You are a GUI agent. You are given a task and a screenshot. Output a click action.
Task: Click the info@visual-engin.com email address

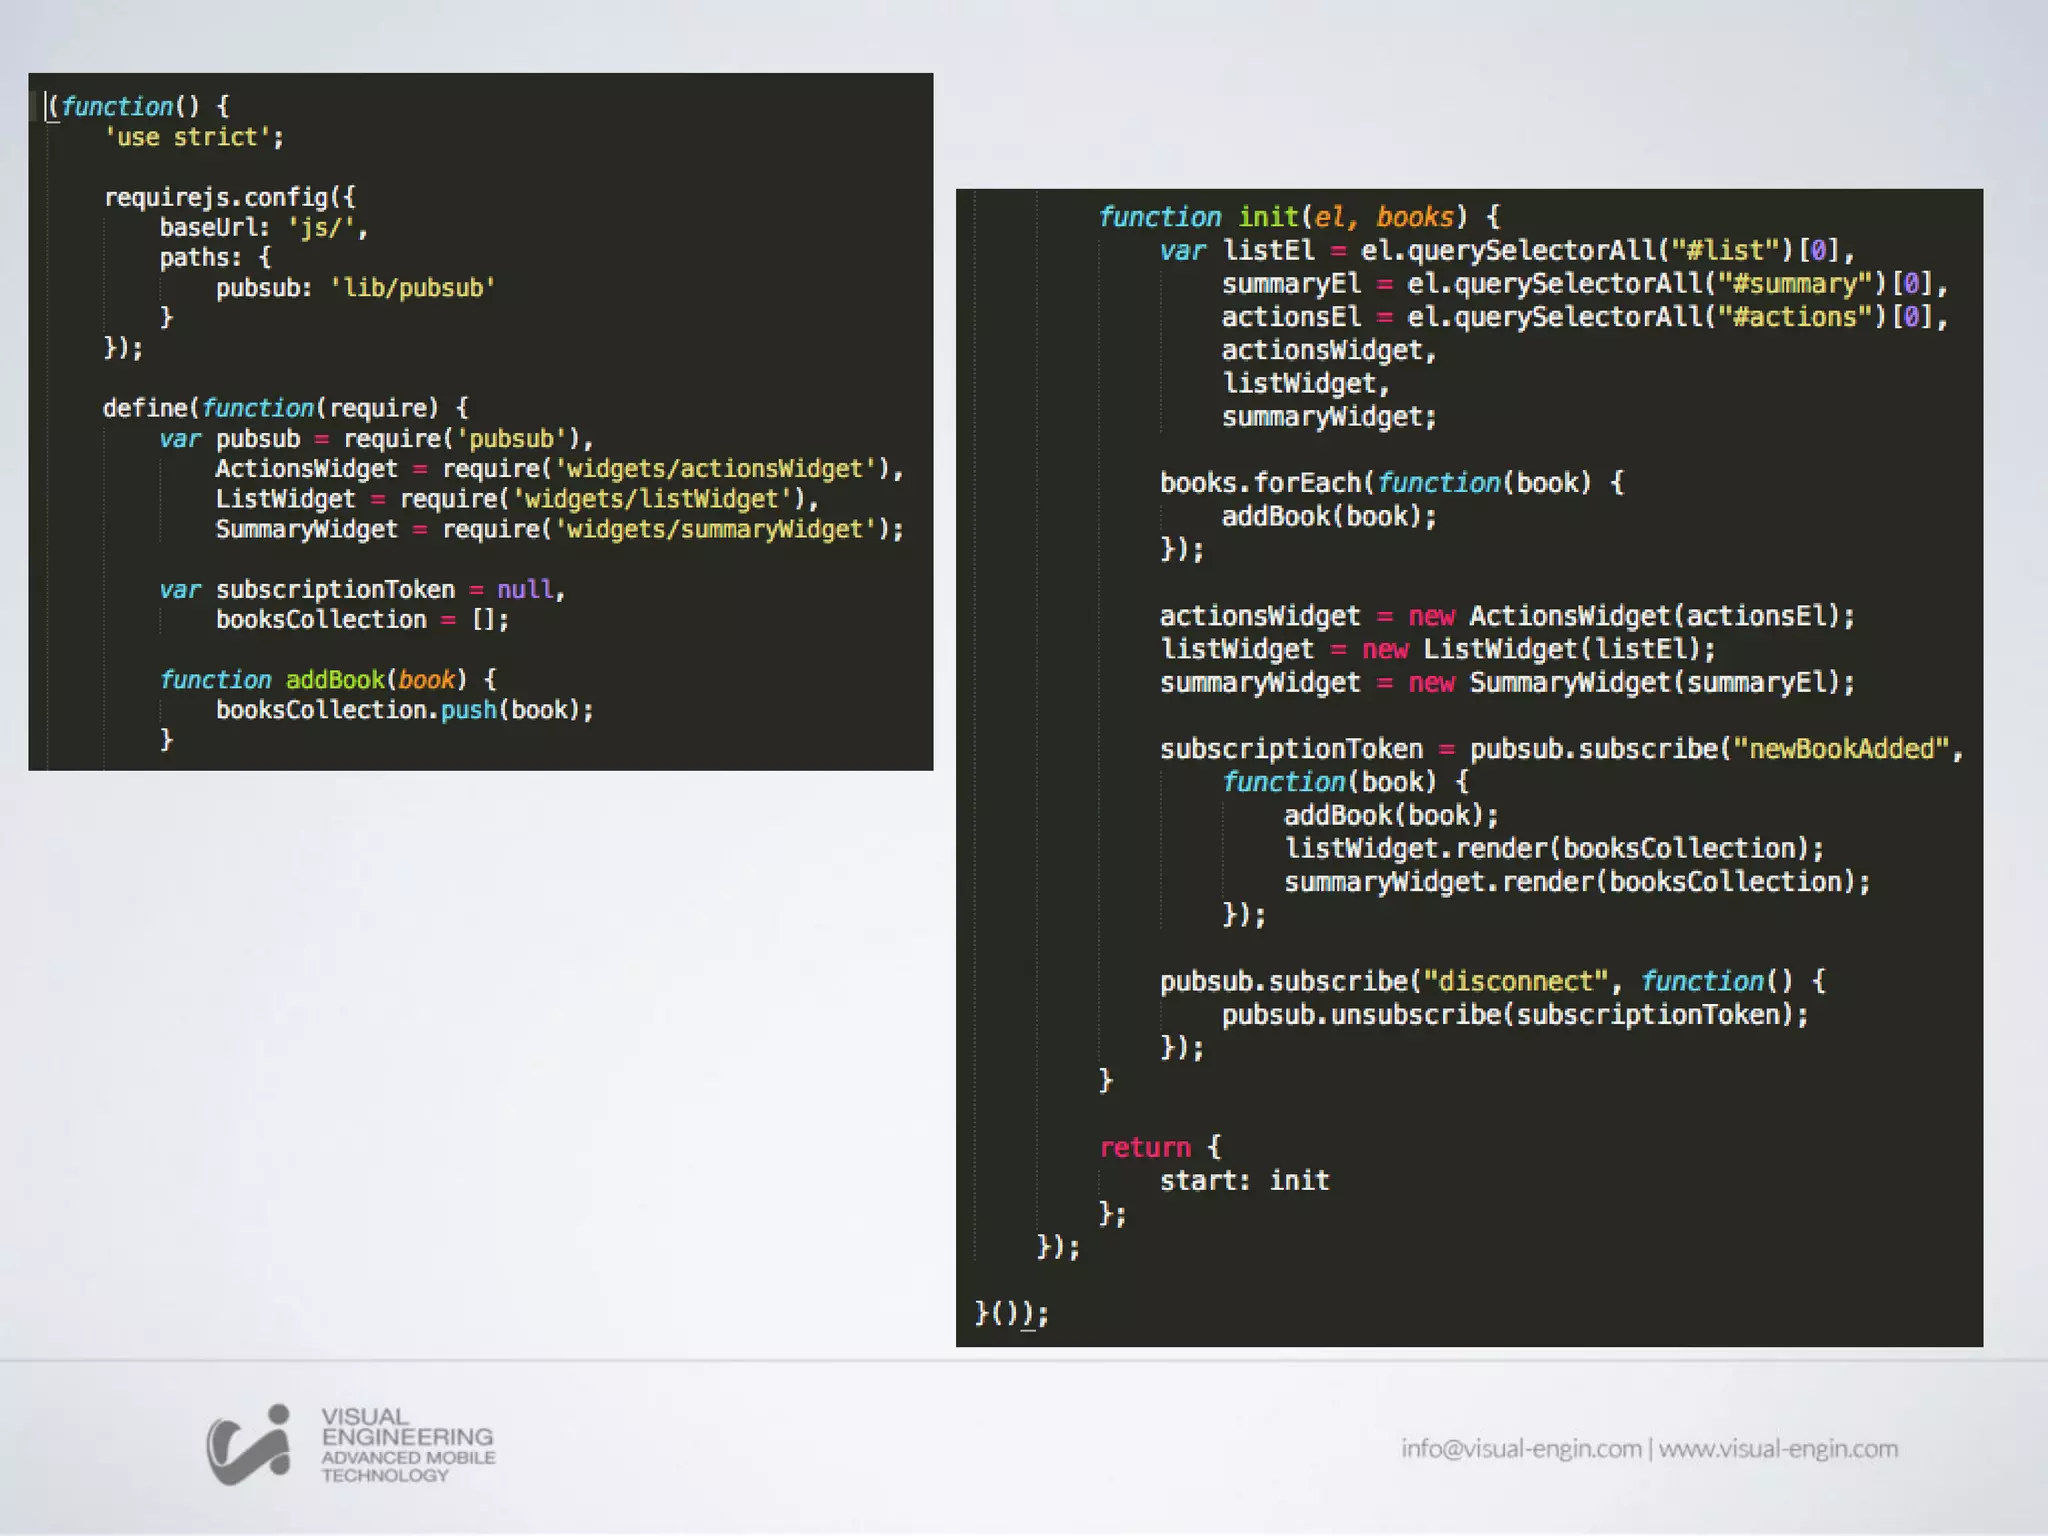pyautogui.click(x=1521, y=1448)
